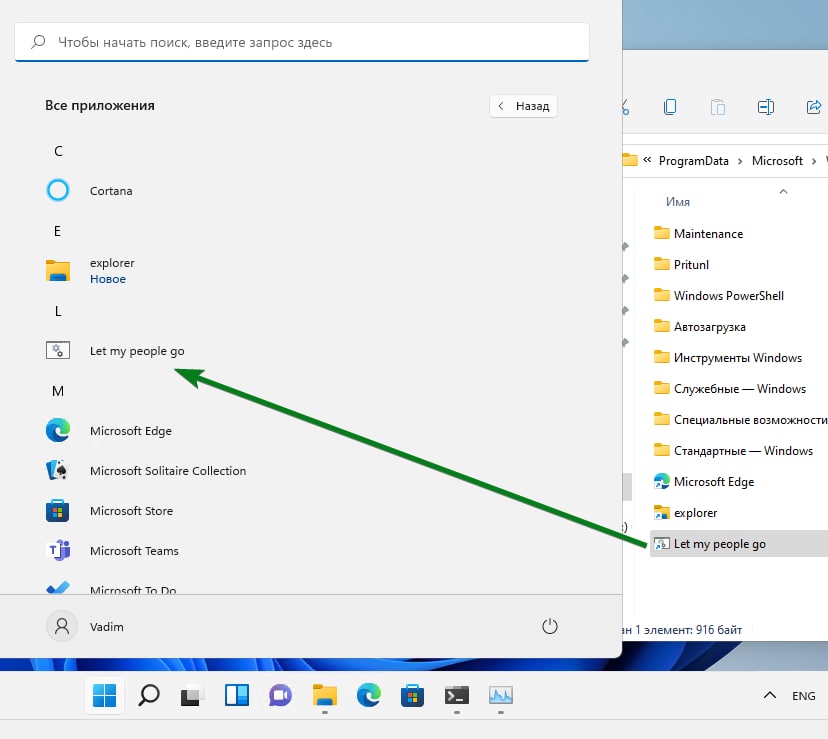This screenshot has height=739, width=828.
Task: Click the letter E group header
Action: 58,231
